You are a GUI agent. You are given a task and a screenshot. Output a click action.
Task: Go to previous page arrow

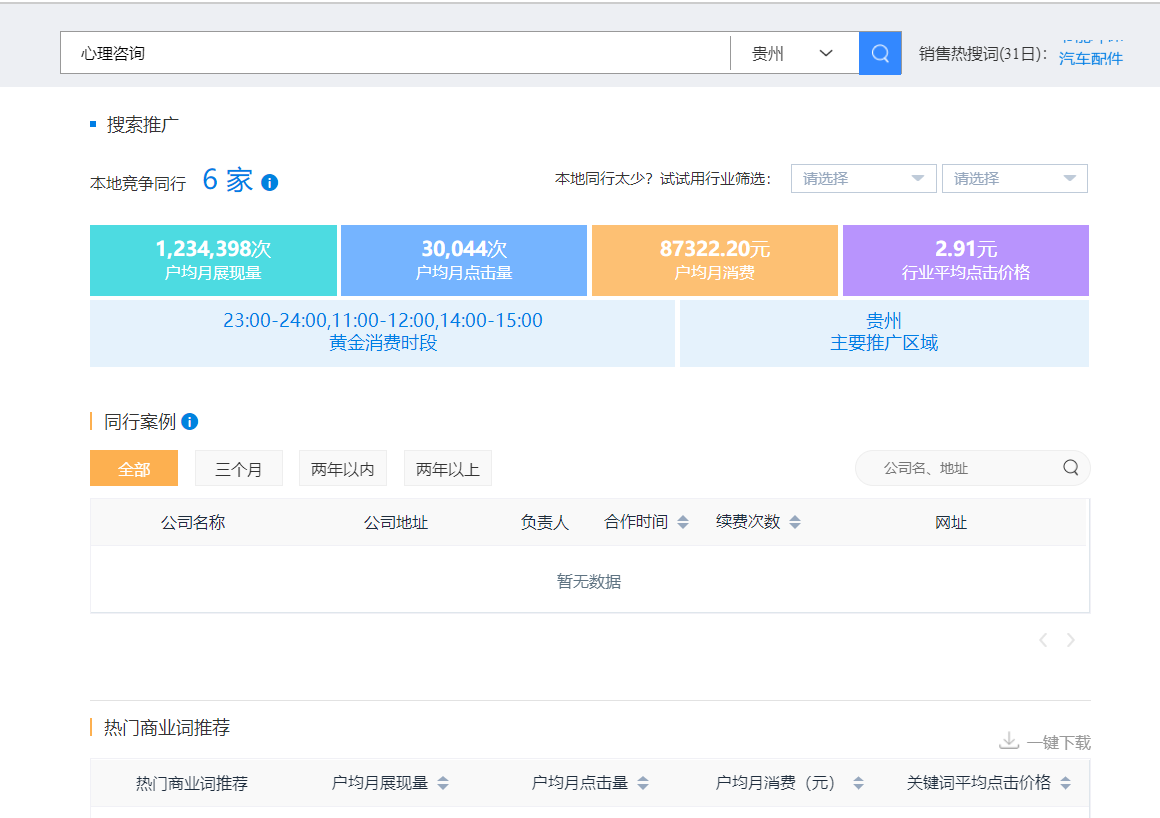1043,640
